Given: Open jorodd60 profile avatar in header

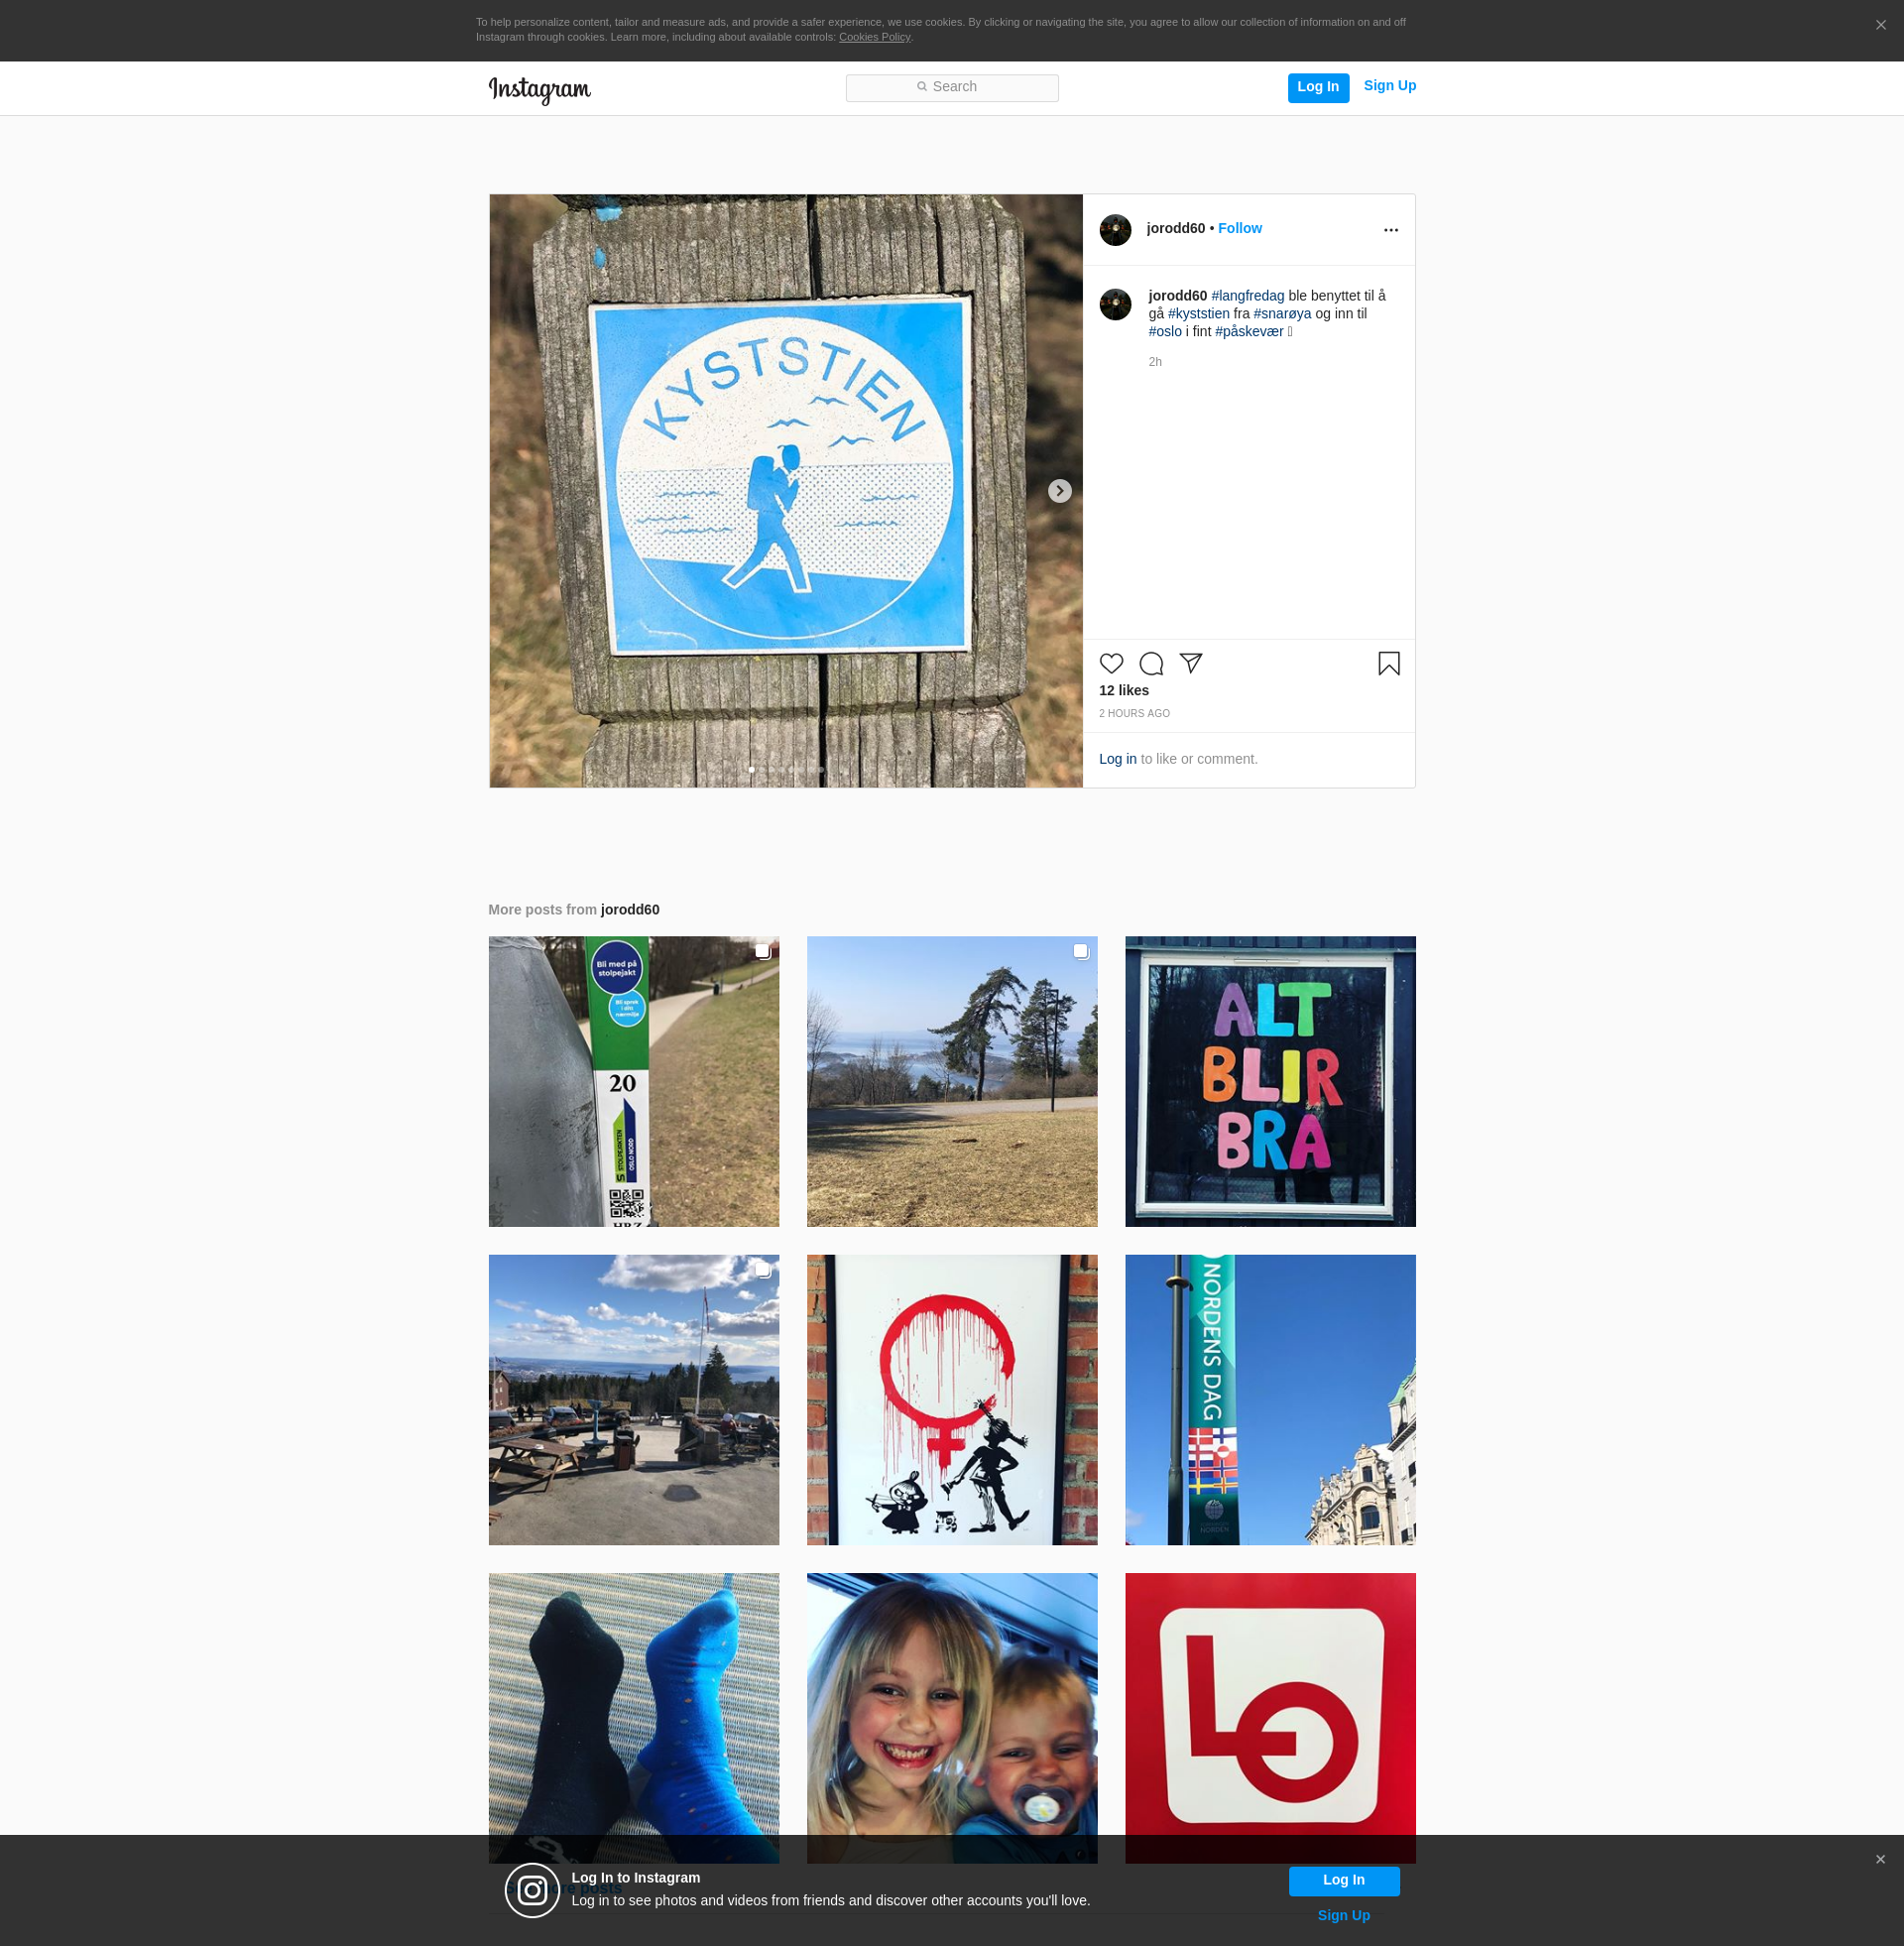Looking at the screenshot, I should tap(1115, 230).
